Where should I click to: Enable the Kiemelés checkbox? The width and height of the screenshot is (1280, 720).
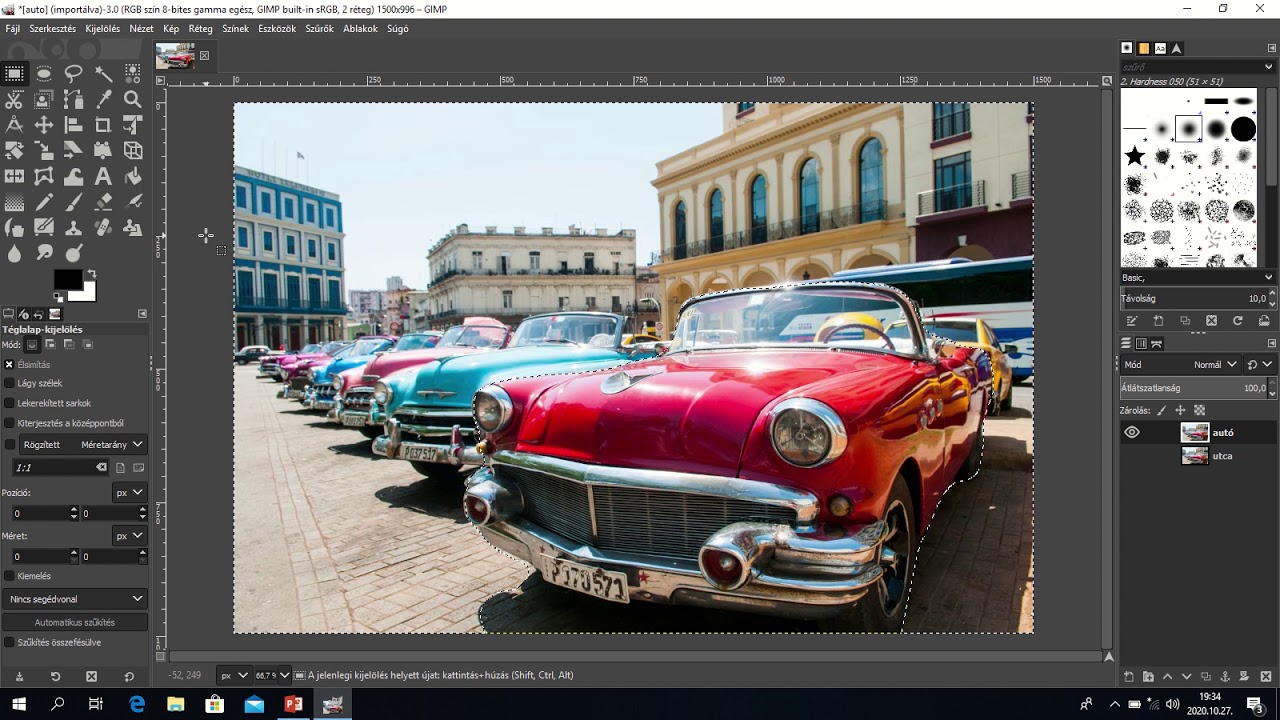10,576
